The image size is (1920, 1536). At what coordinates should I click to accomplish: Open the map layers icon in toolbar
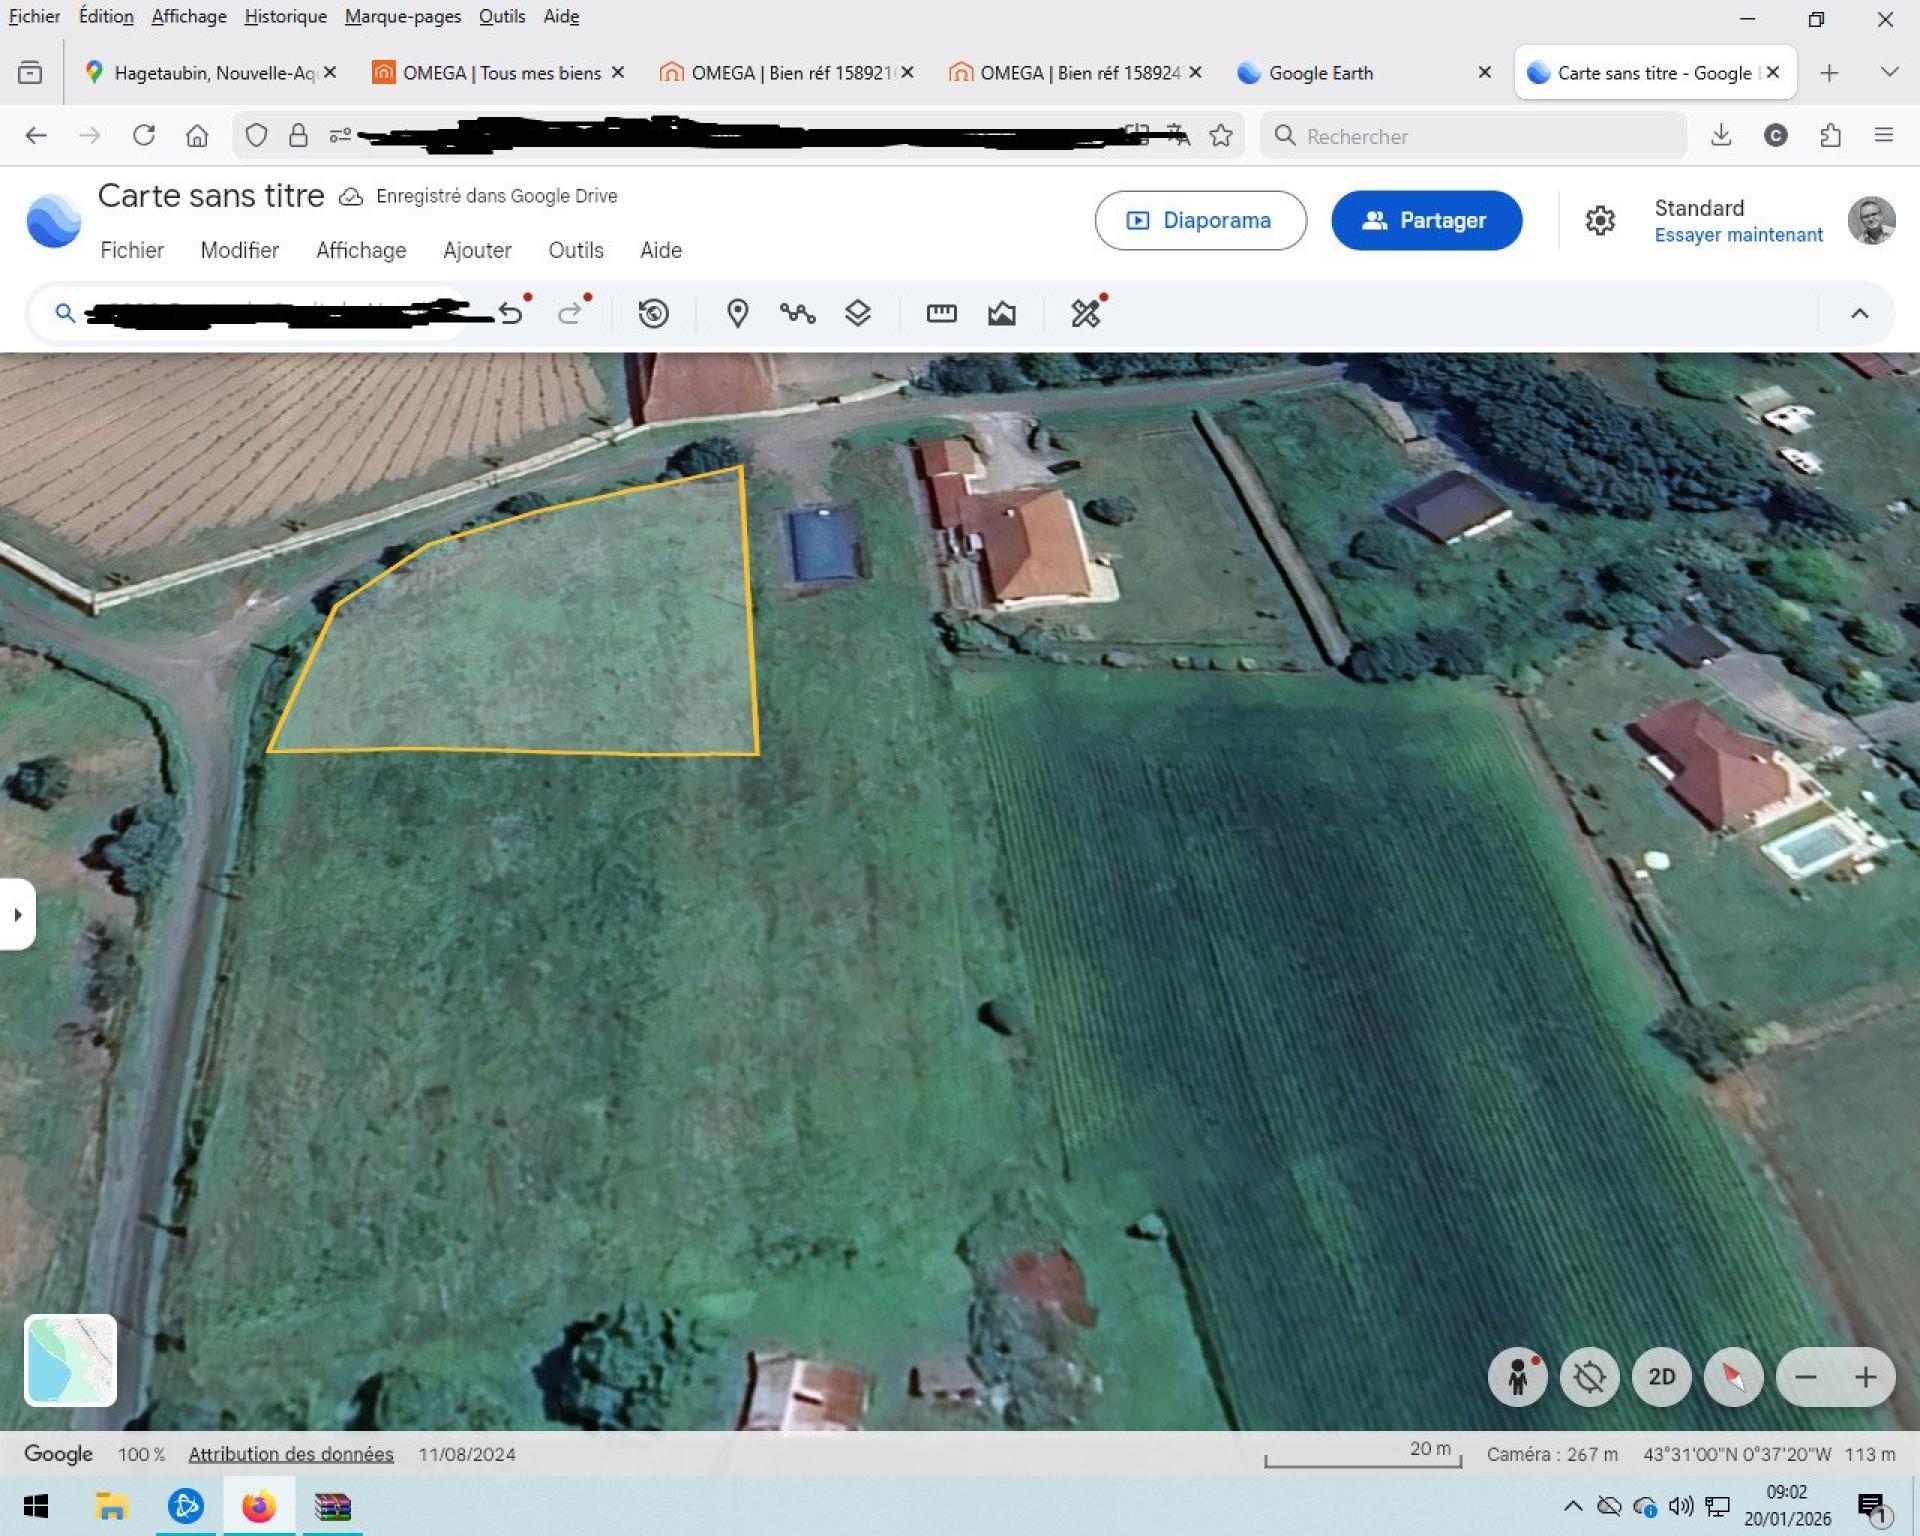pyautogui.click(x=858, y=314)
